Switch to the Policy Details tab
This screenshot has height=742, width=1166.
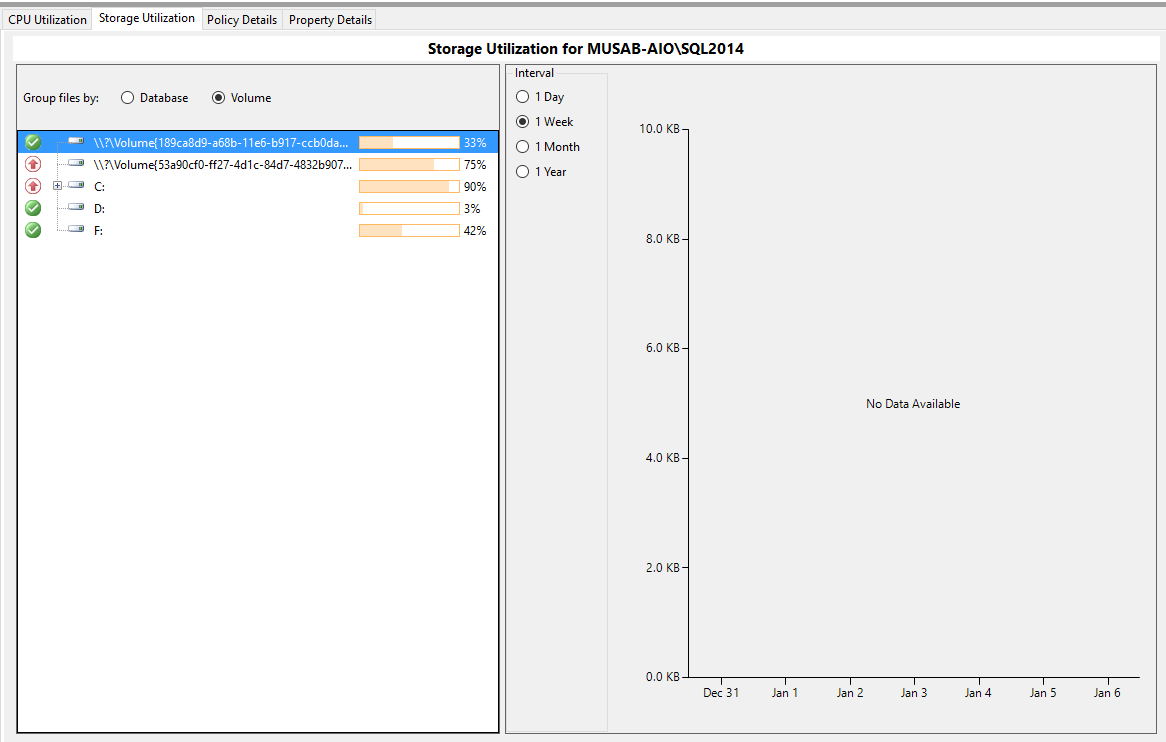click(242, 19)
